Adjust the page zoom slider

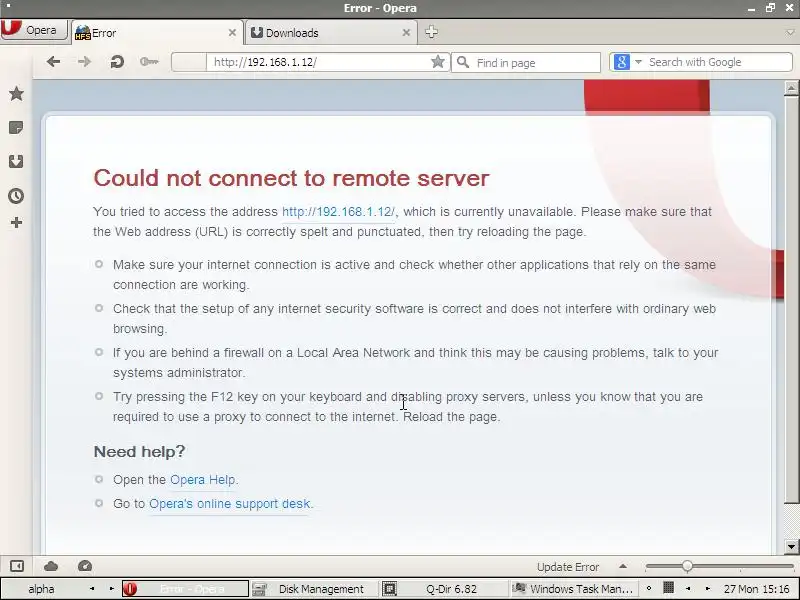point(719,566)
